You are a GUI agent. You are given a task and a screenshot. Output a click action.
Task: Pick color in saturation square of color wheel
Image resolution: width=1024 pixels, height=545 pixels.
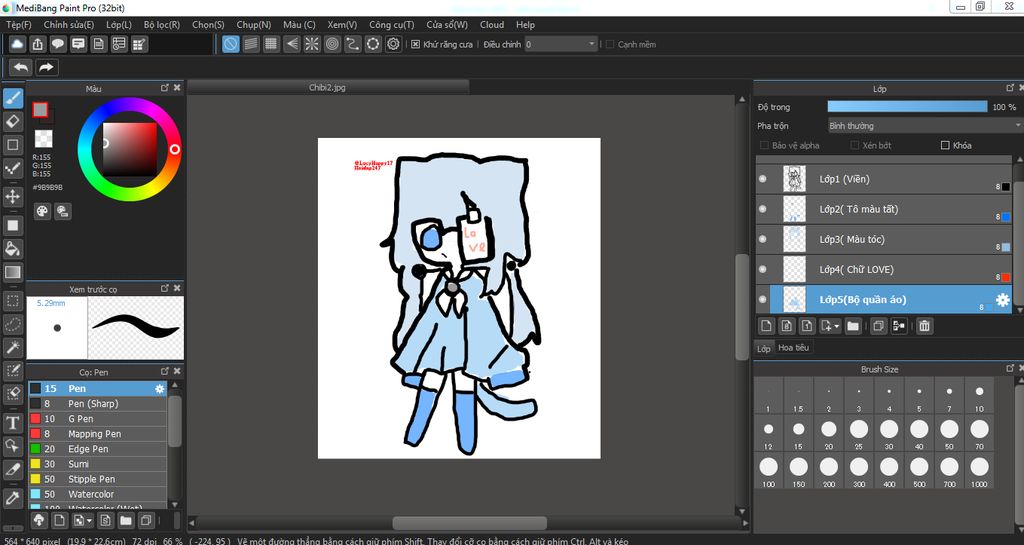coord(130,149)
